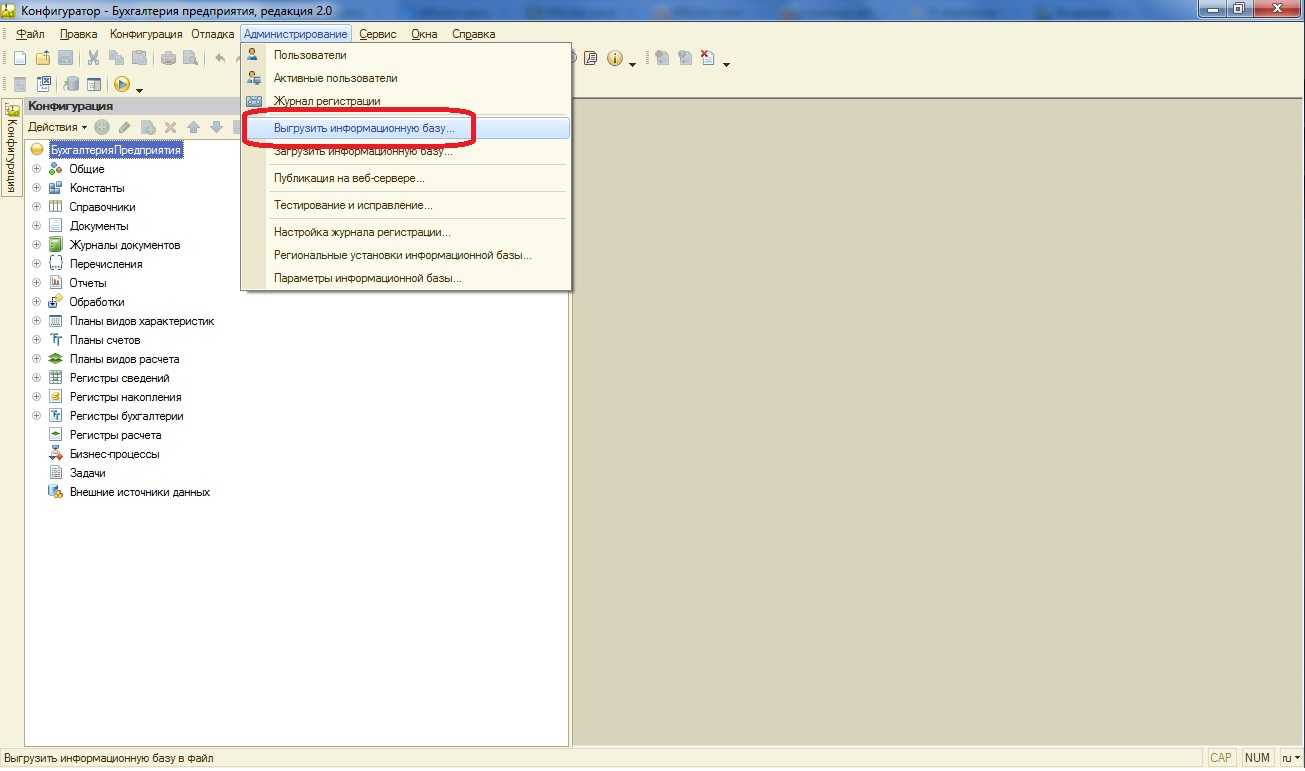Screen dimensions: 1305x771
Task: Select Регистры расчета tree item
Action: pyautogui.click(x=115, y=435)
